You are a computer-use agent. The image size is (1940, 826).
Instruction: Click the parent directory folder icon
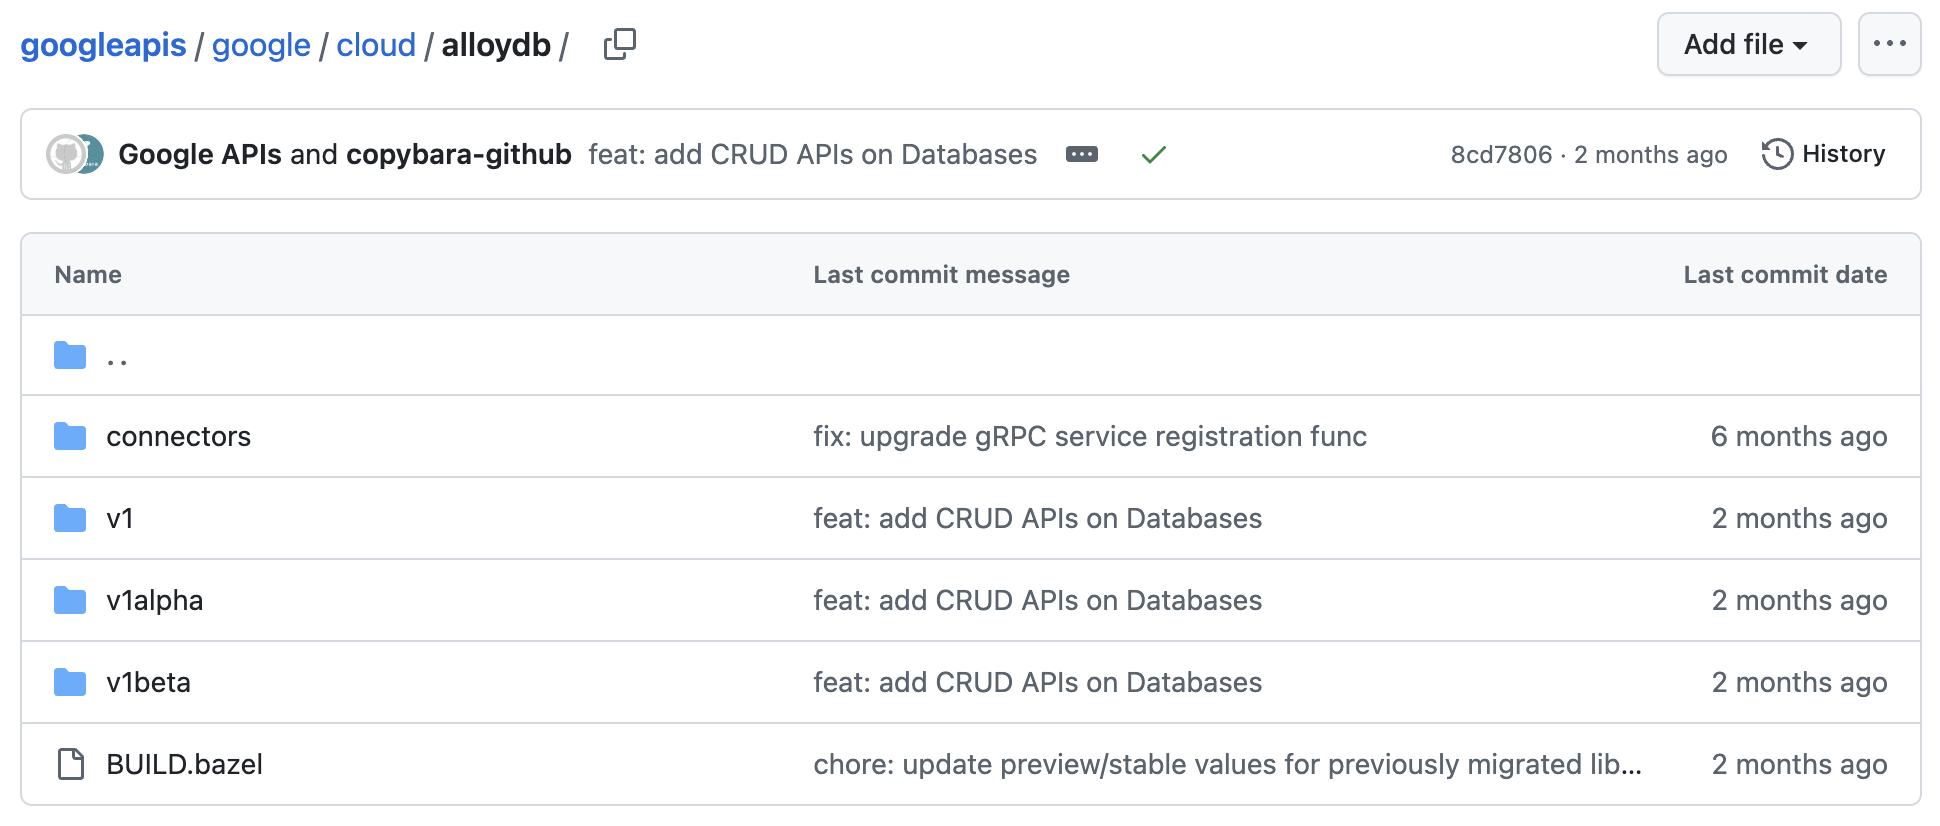(70, 355)
